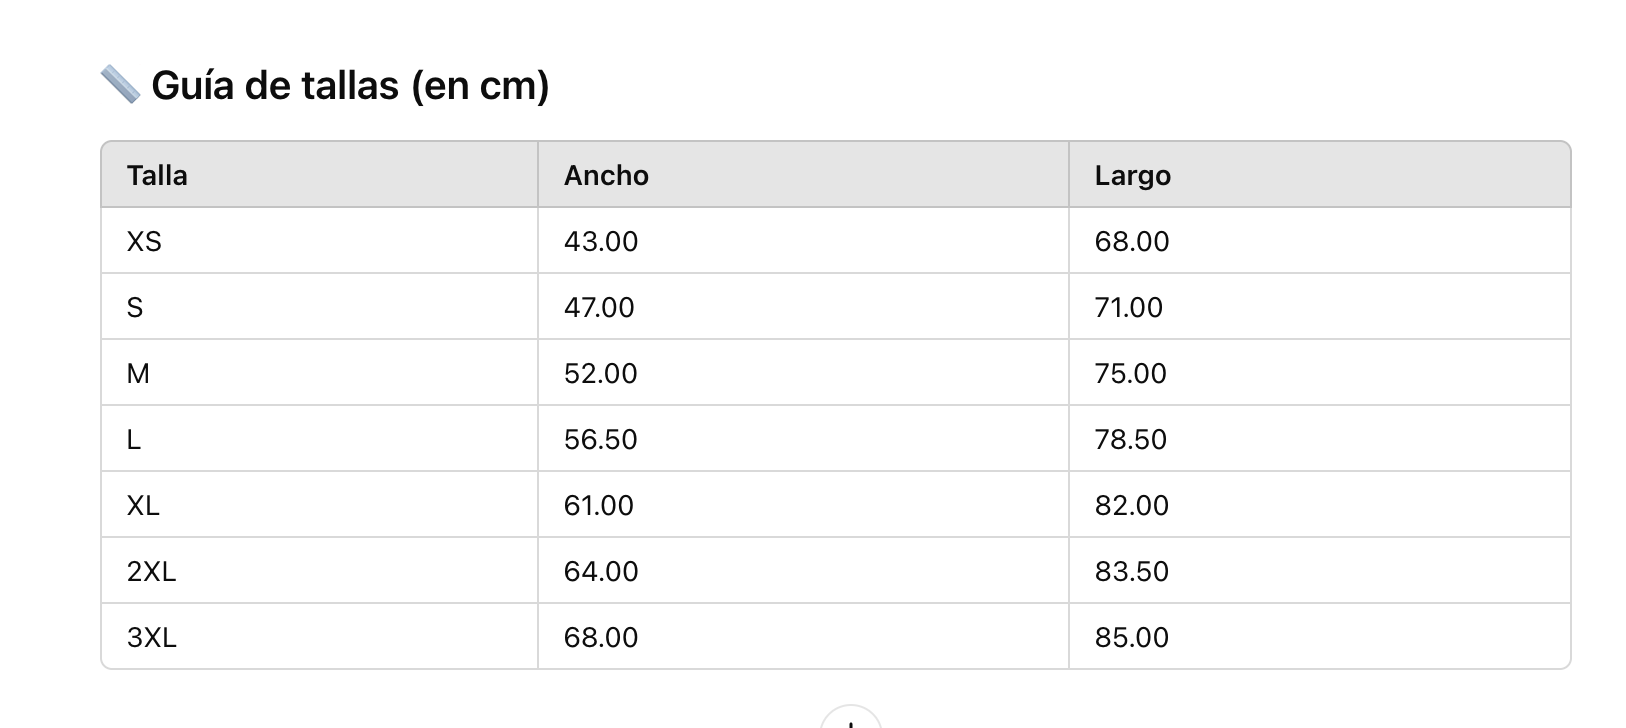Click the XL size row label
This screenshot has height=728, width=1626.
click(x=143, y=505)
